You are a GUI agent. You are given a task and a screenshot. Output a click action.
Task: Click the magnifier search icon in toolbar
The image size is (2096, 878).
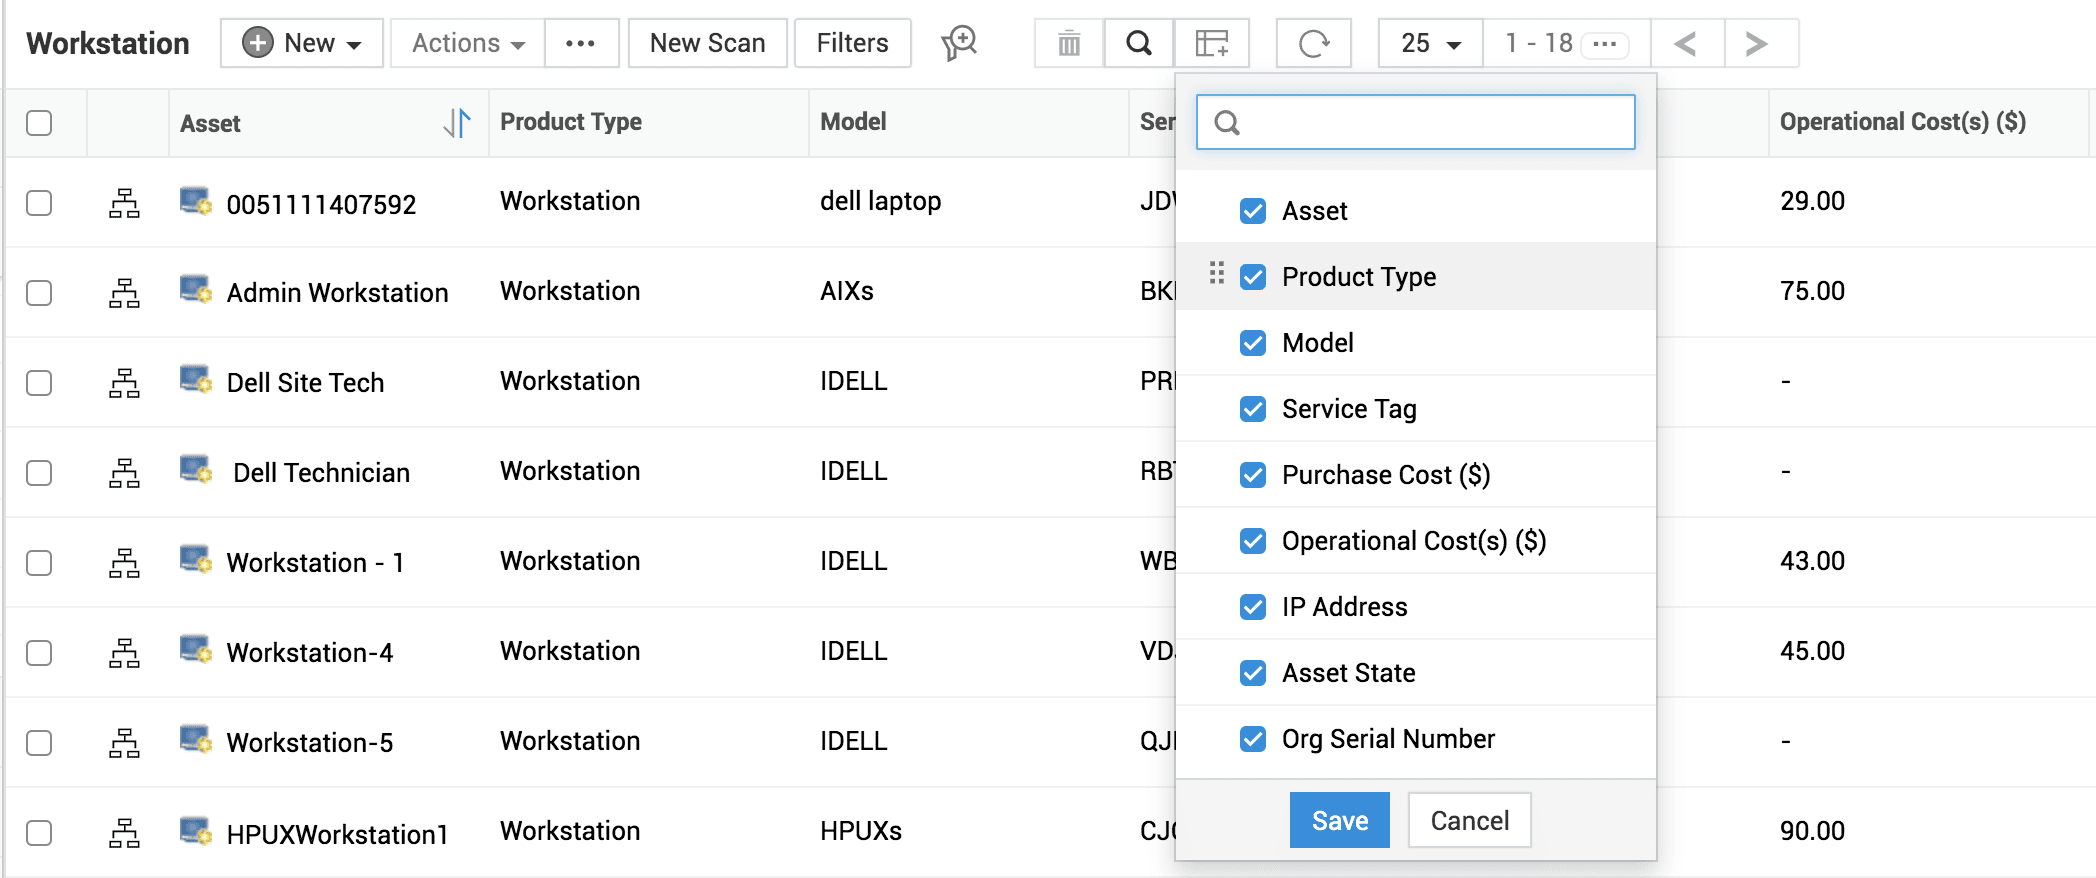pos(1139,43)
